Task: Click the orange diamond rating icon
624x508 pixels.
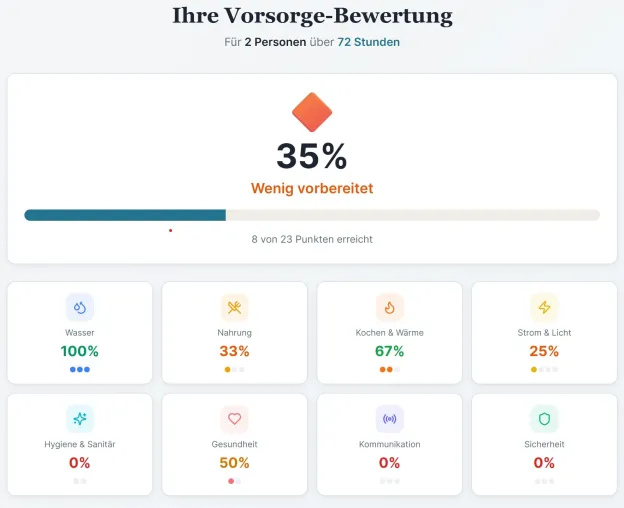Action: click(312, 112)
